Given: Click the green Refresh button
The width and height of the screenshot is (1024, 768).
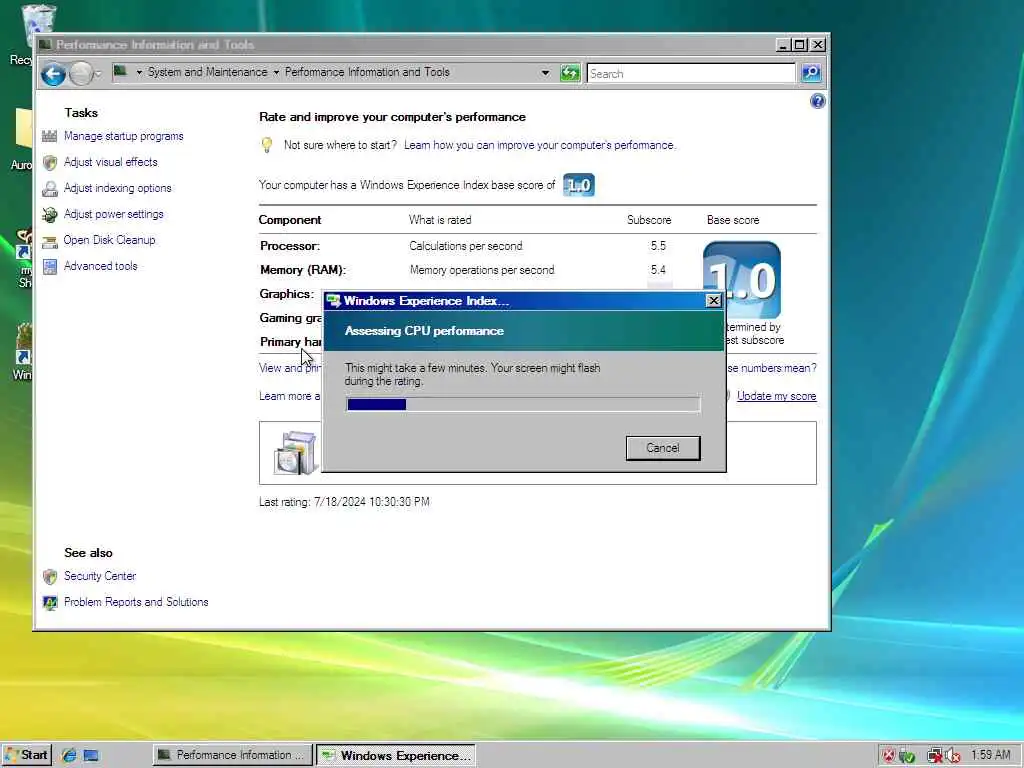Looking at the screenshot, I should point(570,73).
